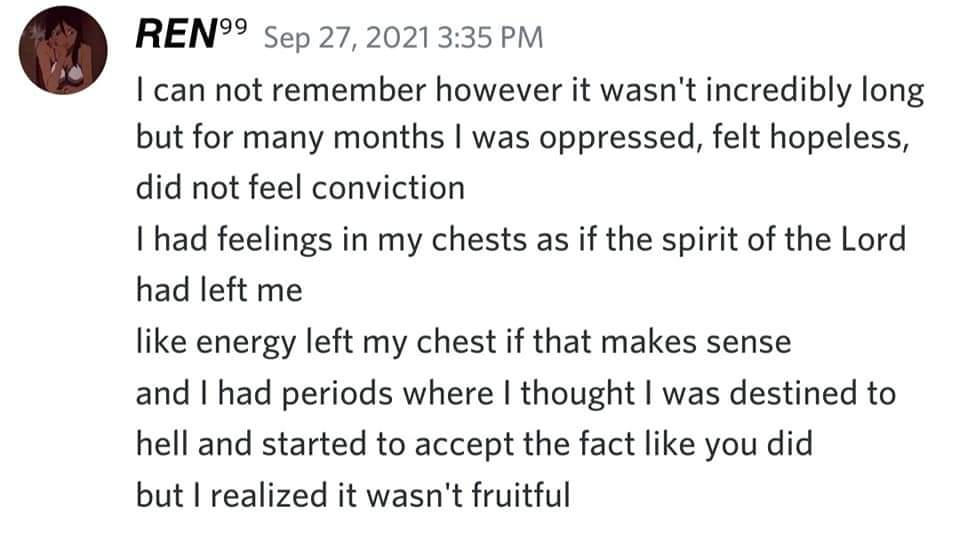
Task: Click the line starting "I had feelings in"
Action: click(x=520, y=241)
